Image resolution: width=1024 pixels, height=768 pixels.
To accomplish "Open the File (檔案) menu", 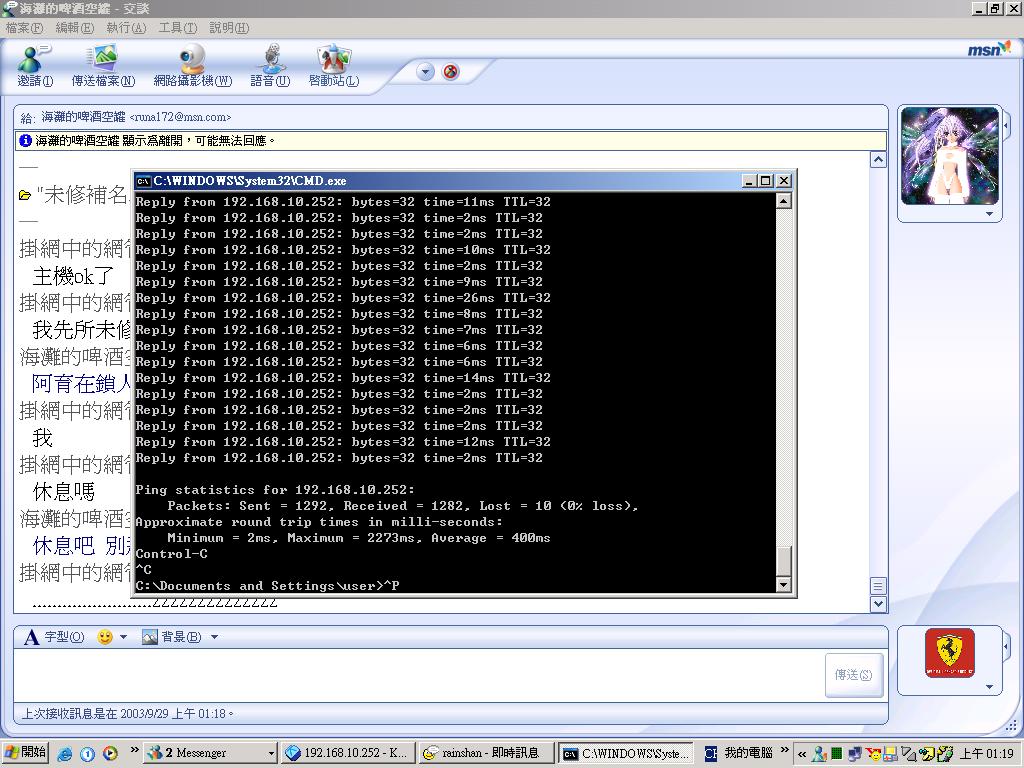I will pos(25,27).
